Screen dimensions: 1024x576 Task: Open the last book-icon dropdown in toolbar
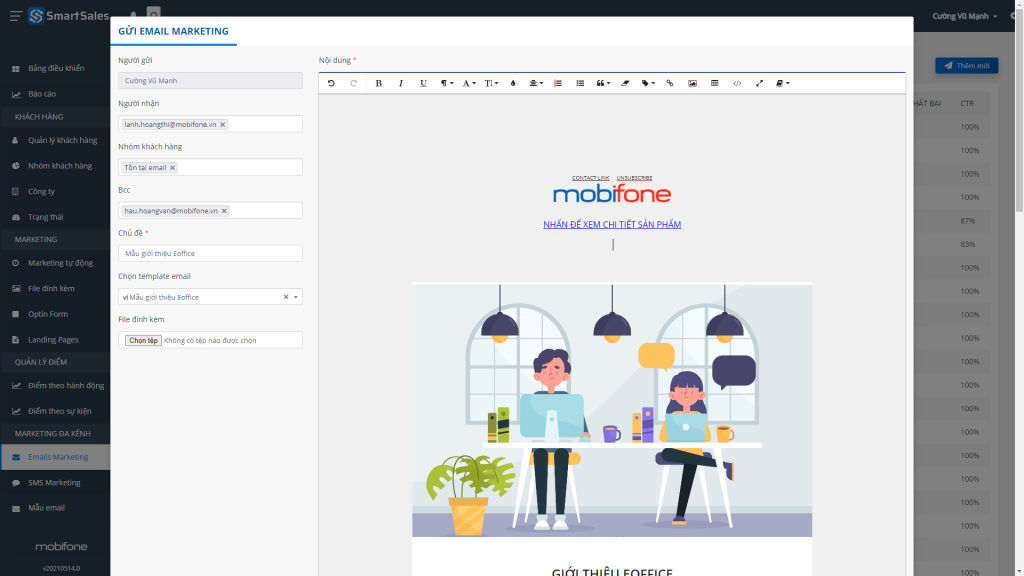point(782,83)
